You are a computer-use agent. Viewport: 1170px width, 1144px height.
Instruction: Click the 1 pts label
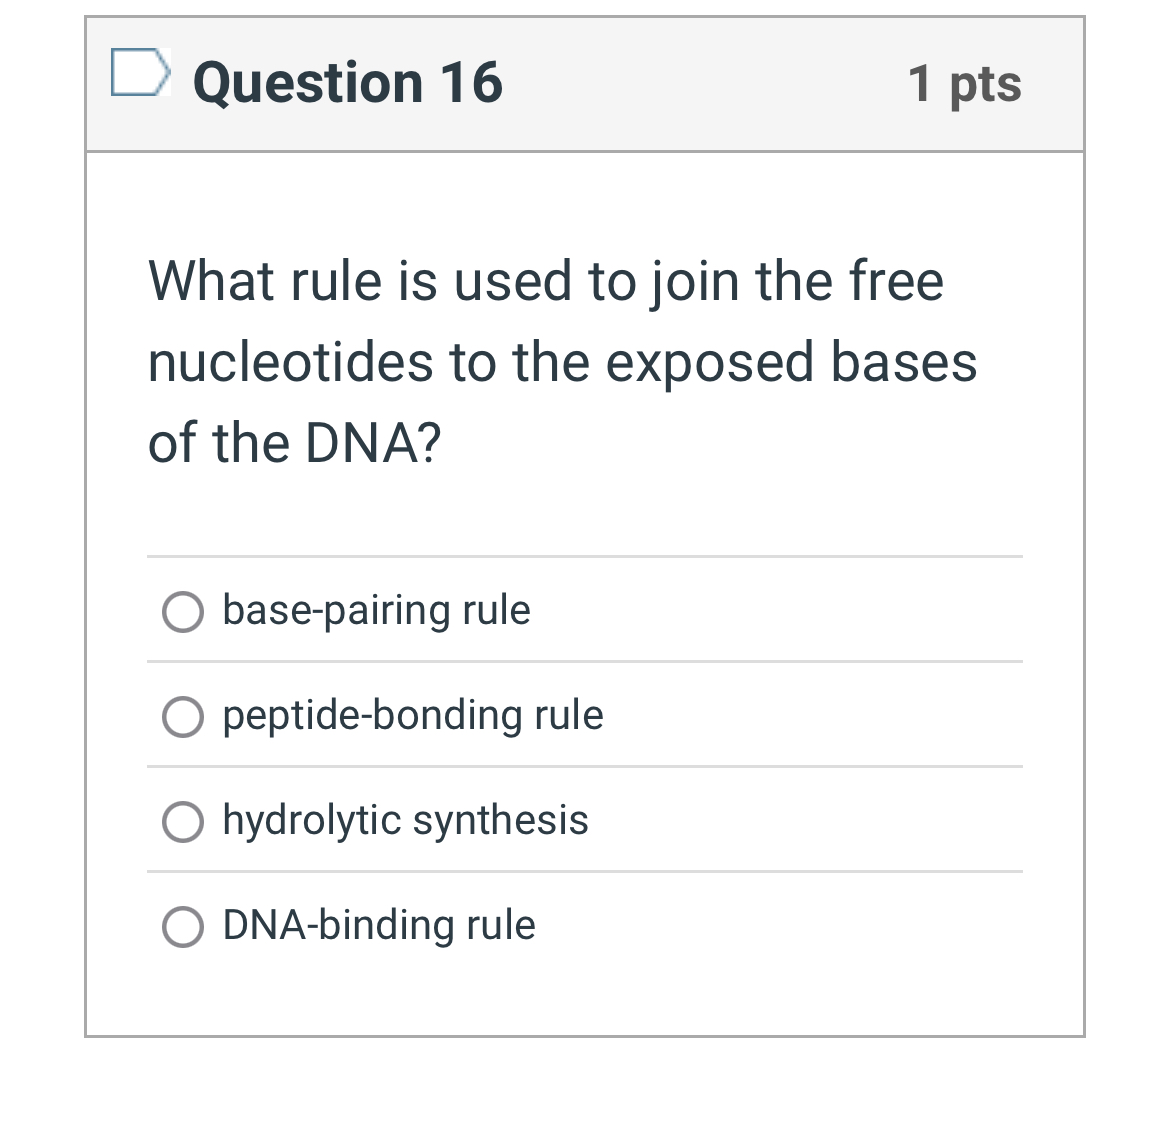(x=965, y=84)
